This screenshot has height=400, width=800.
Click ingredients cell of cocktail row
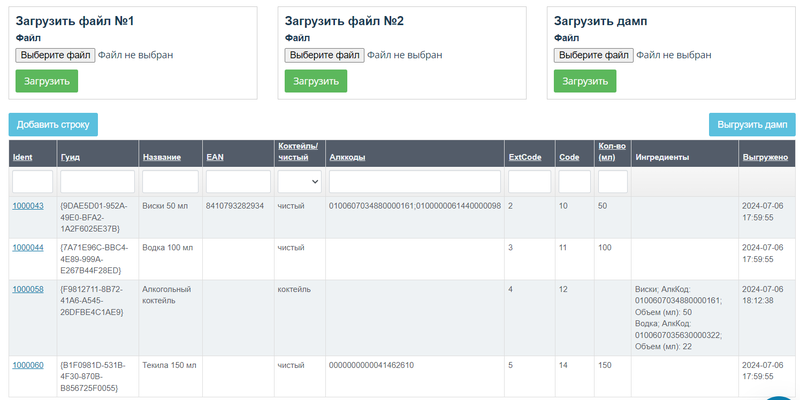685,318
